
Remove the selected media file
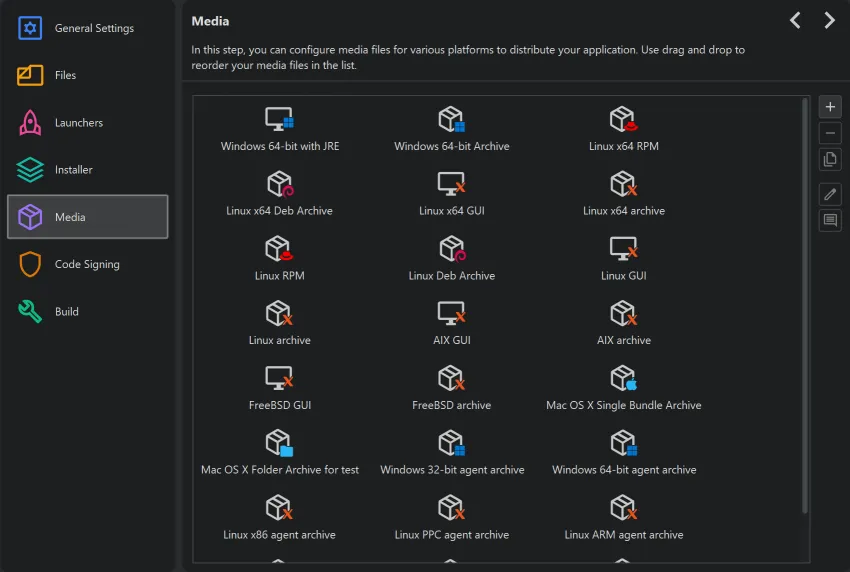tap(830, 133)
